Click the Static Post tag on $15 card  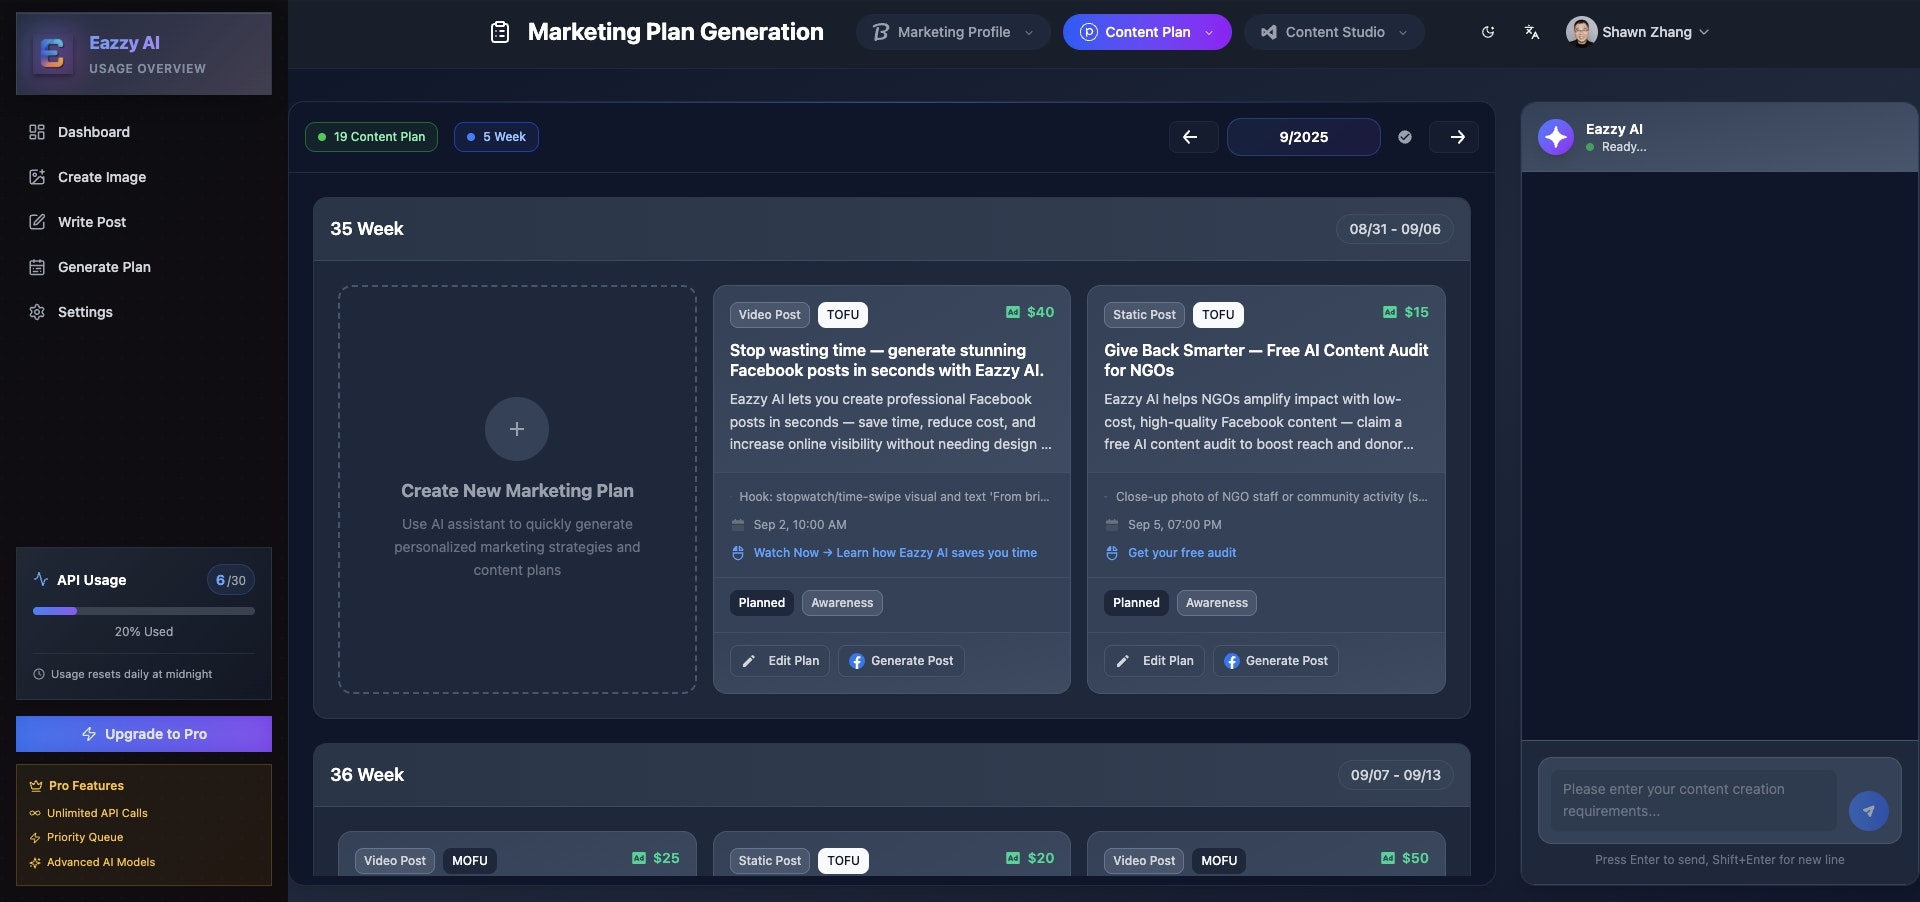point(1144,315)
